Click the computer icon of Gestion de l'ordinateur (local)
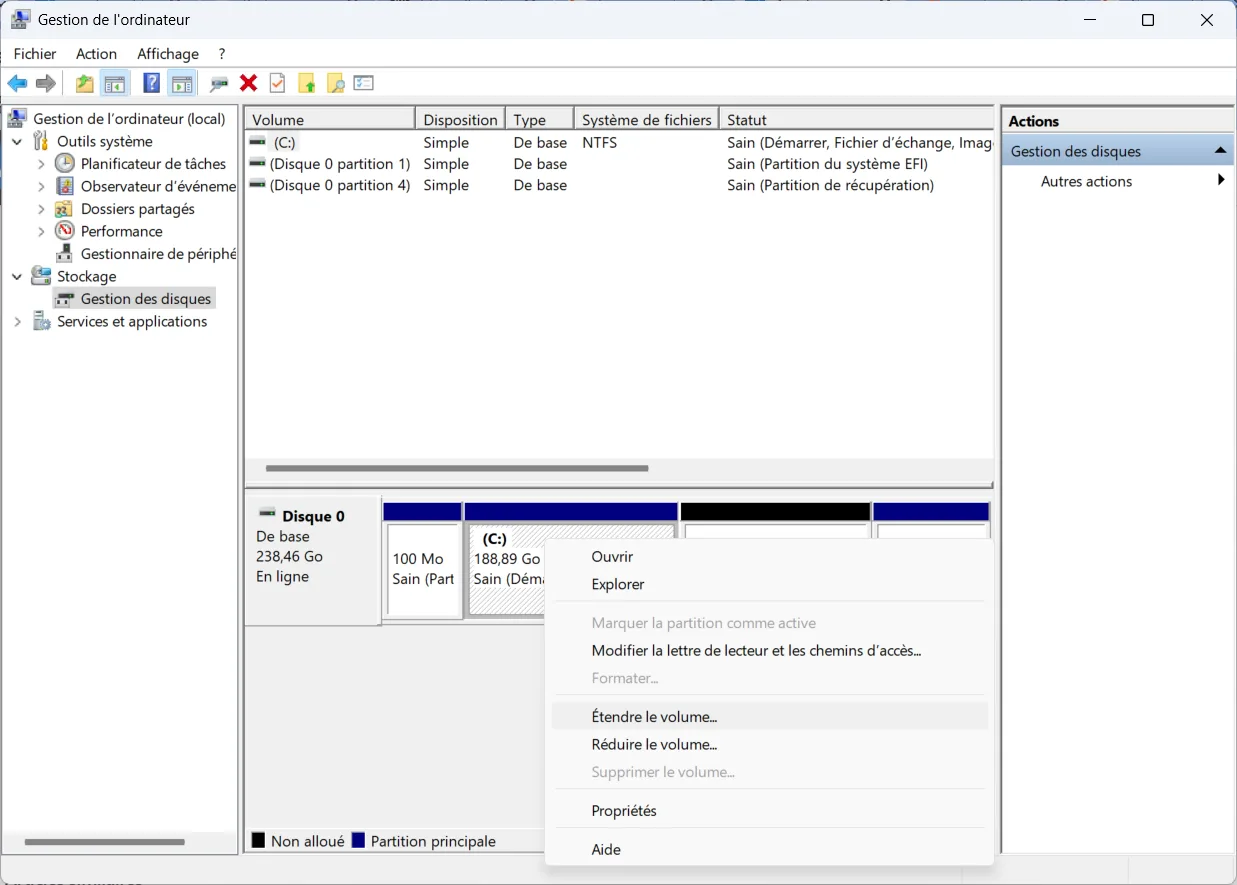The height and width of the screenshot is (885, 1237). click(17, 118)
